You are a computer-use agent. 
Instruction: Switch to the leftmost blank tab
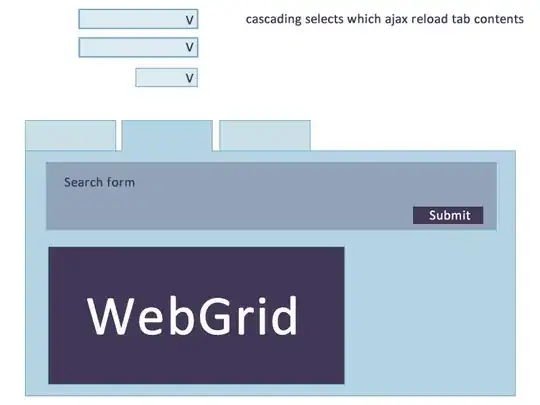[71, 135]
